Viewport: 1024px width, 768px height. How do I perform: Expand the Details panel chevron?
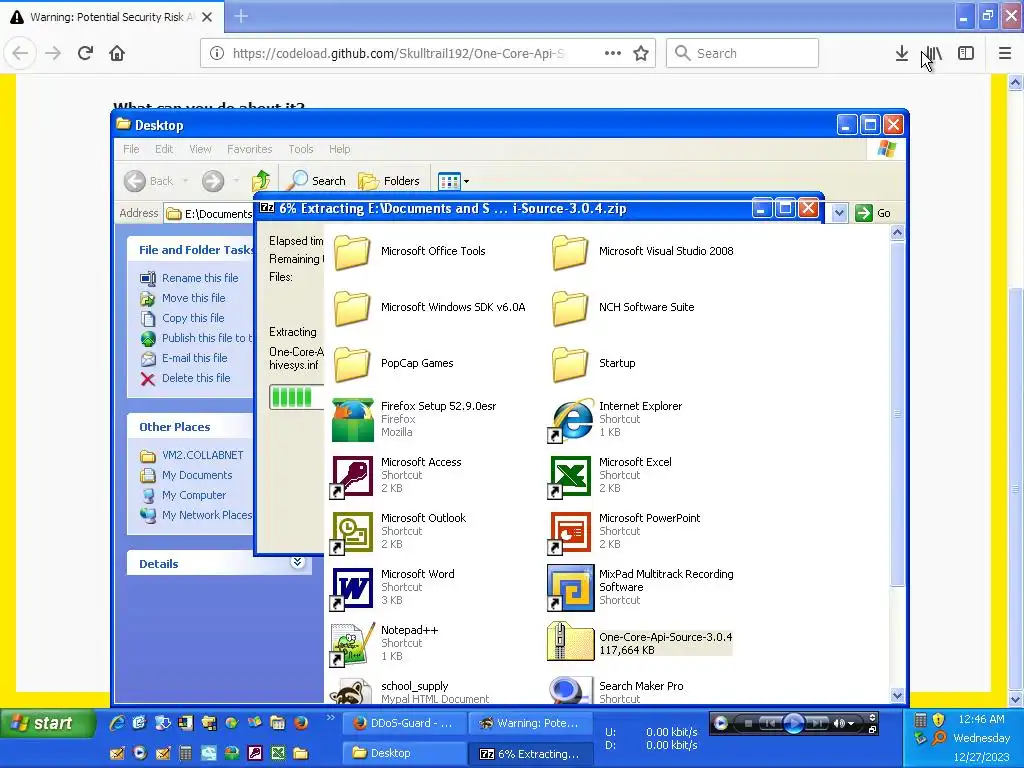point(298,562)
